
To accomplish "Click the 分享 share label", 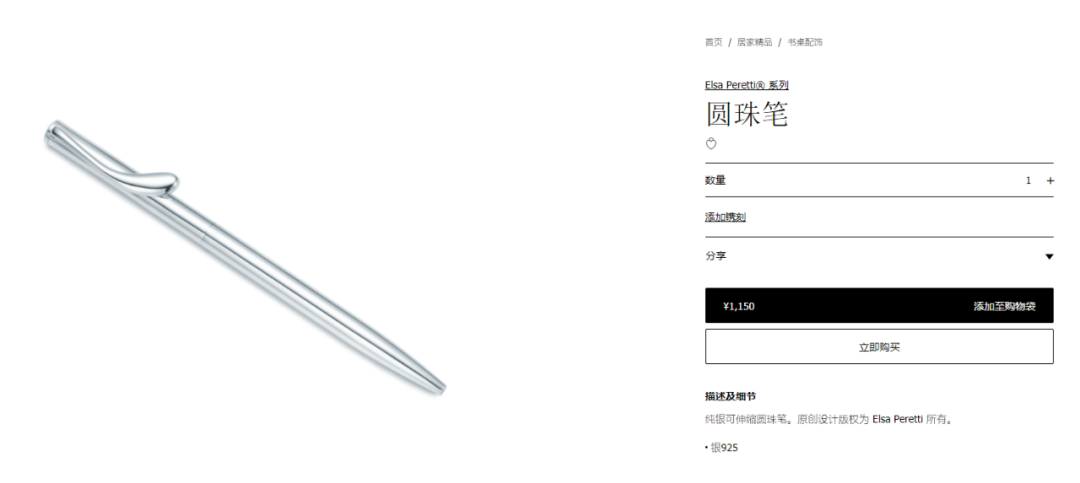I will click(x=715, y=256).
